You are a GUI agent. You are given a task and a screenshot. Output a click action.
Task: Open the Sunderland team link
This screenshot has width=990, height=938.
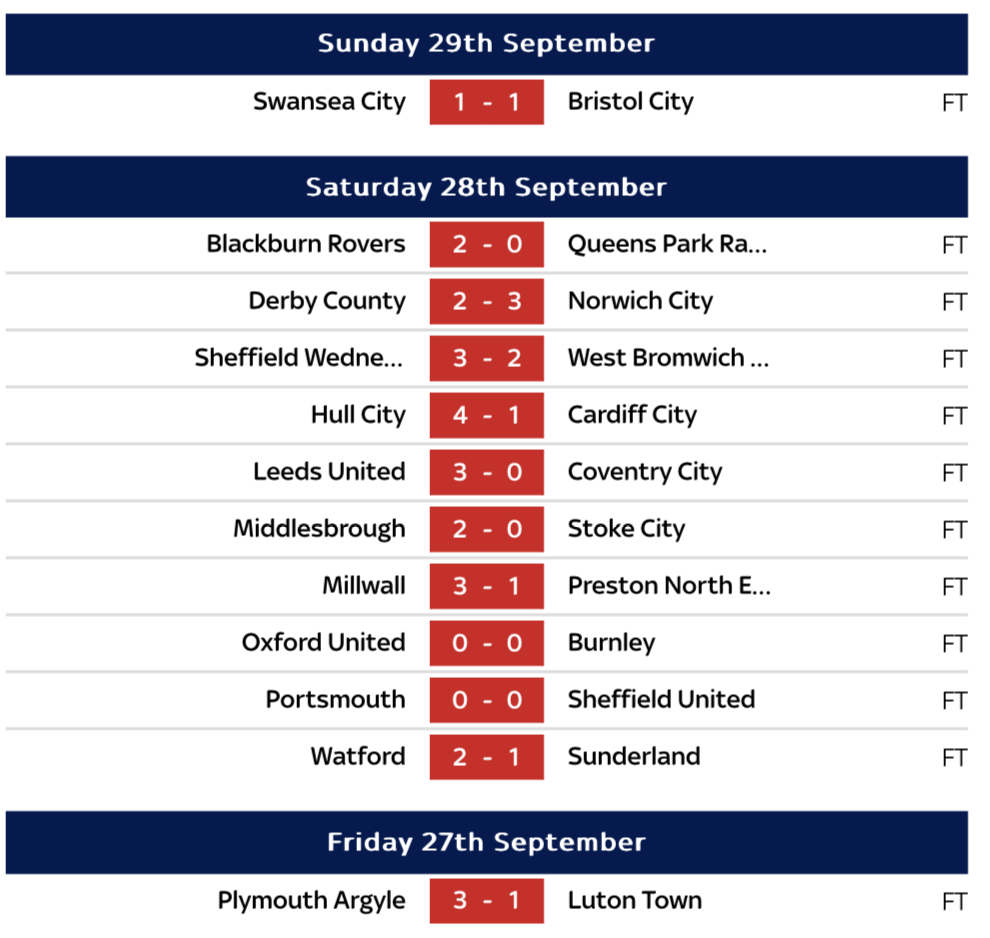tap(634, 757)
